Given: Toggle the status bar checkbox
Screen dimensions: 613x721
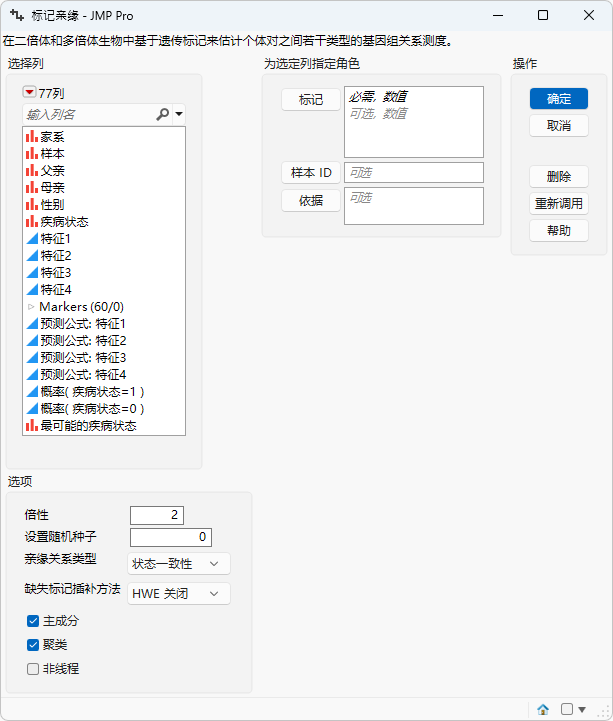Looking at the screenshot, I should pyautogui.click(x=567, y=709).
